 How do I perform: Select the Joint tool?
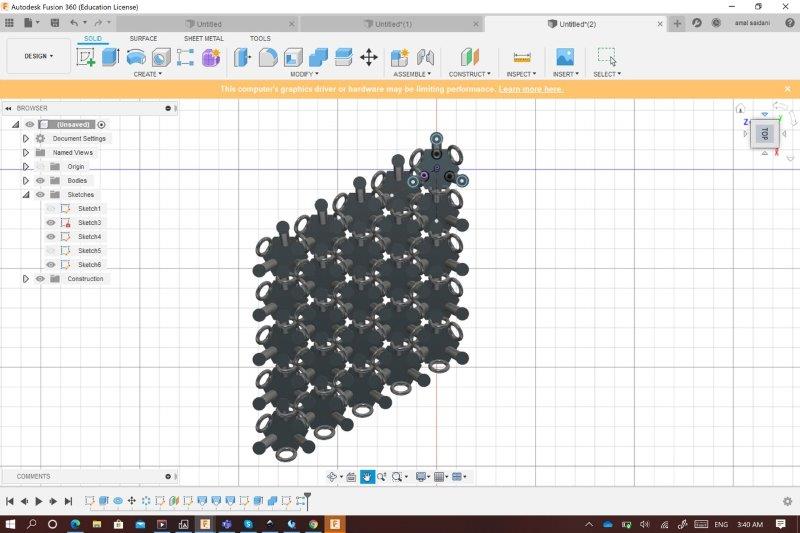tap(425, 57)
